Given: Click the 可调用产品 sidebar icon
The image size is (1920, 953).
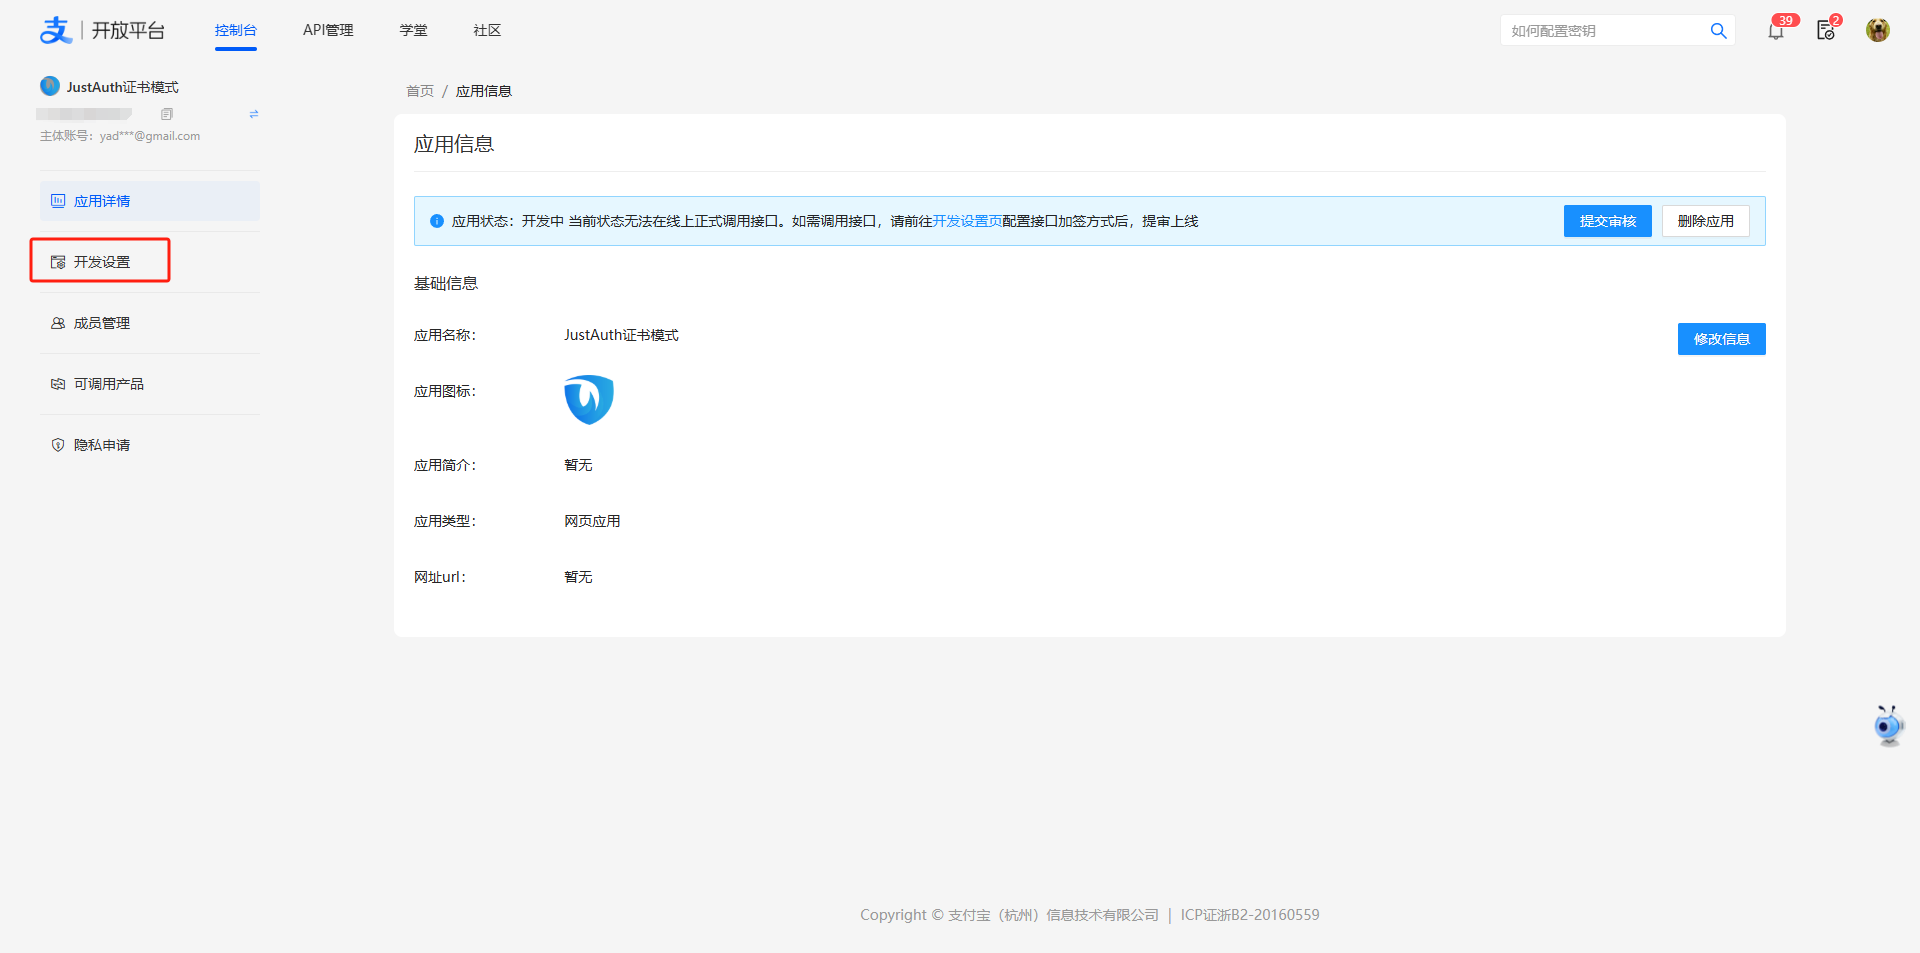Looking at the screenshot, I should point(58,384).
